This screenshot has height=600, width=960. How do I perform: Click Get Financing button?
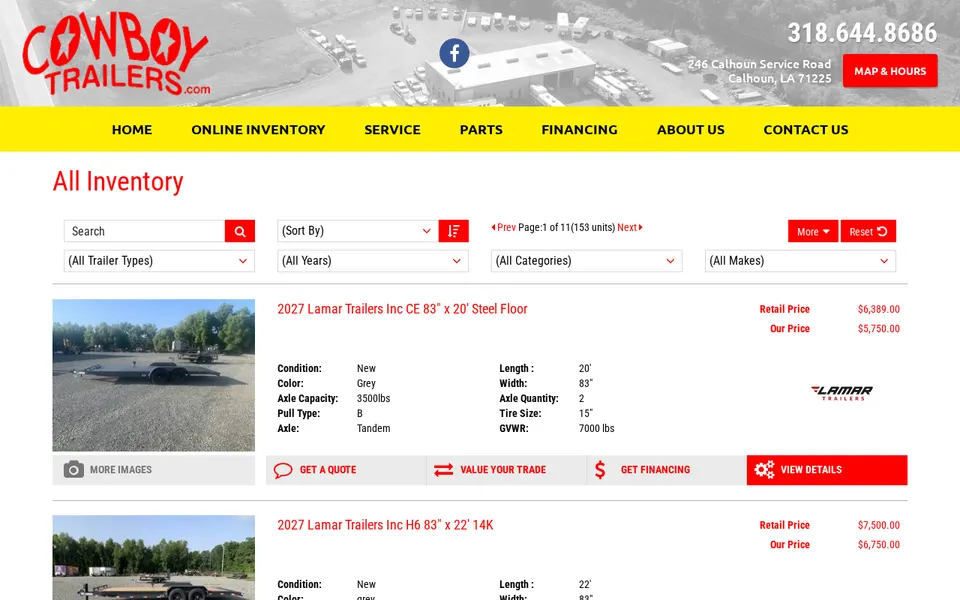point(667,470)
